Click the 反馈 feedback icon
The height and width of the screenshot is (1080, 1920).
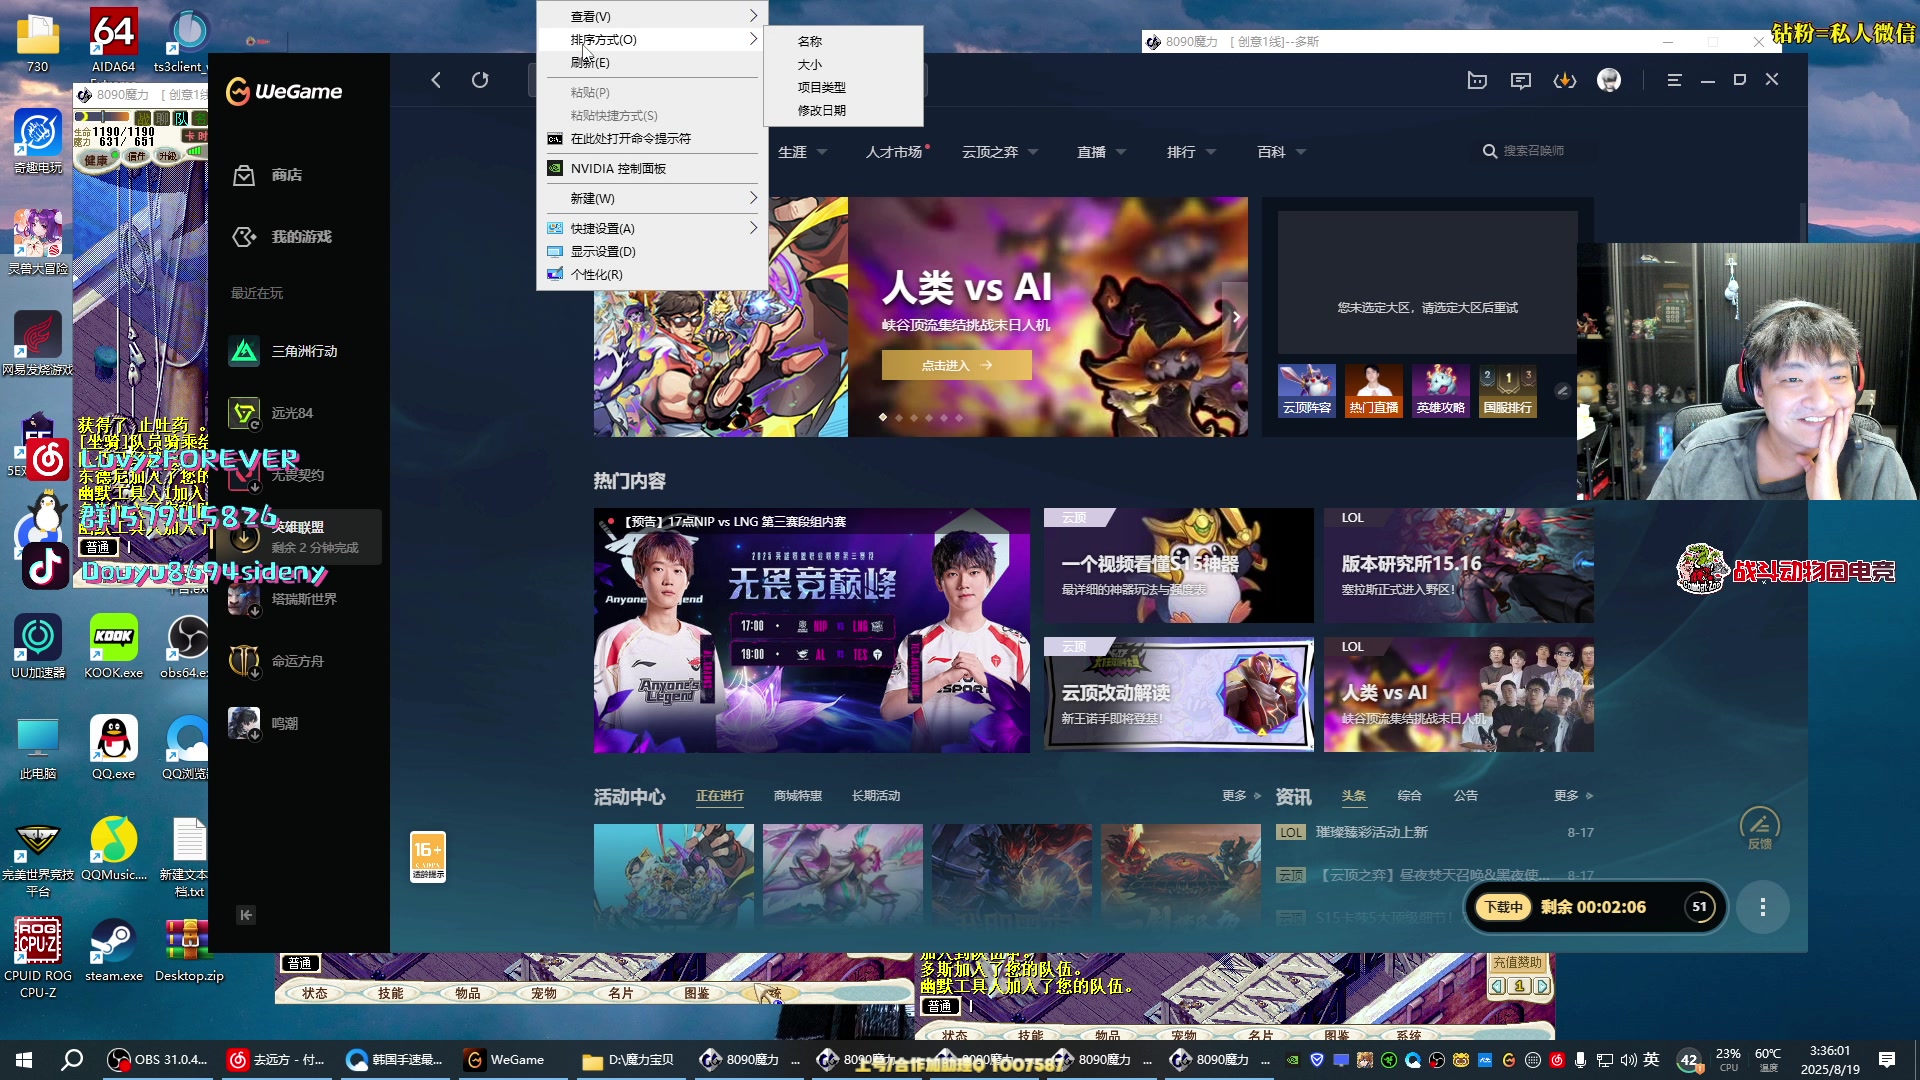pyautogui.click(x=1760, y=829)
